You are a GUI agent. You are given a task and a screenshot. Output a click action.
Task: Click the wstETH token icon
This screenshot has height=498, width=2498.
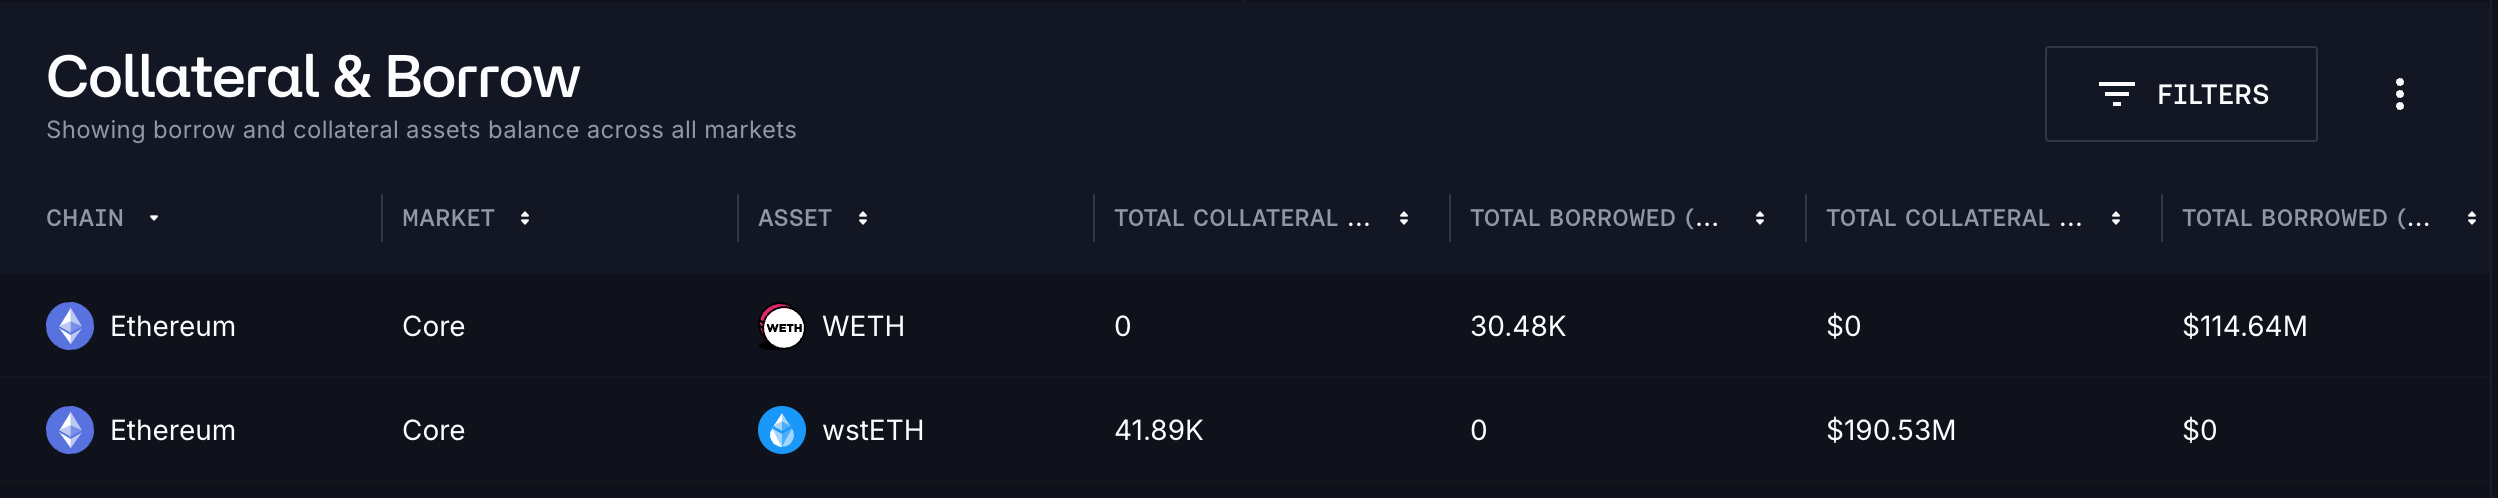click(782, 430)
